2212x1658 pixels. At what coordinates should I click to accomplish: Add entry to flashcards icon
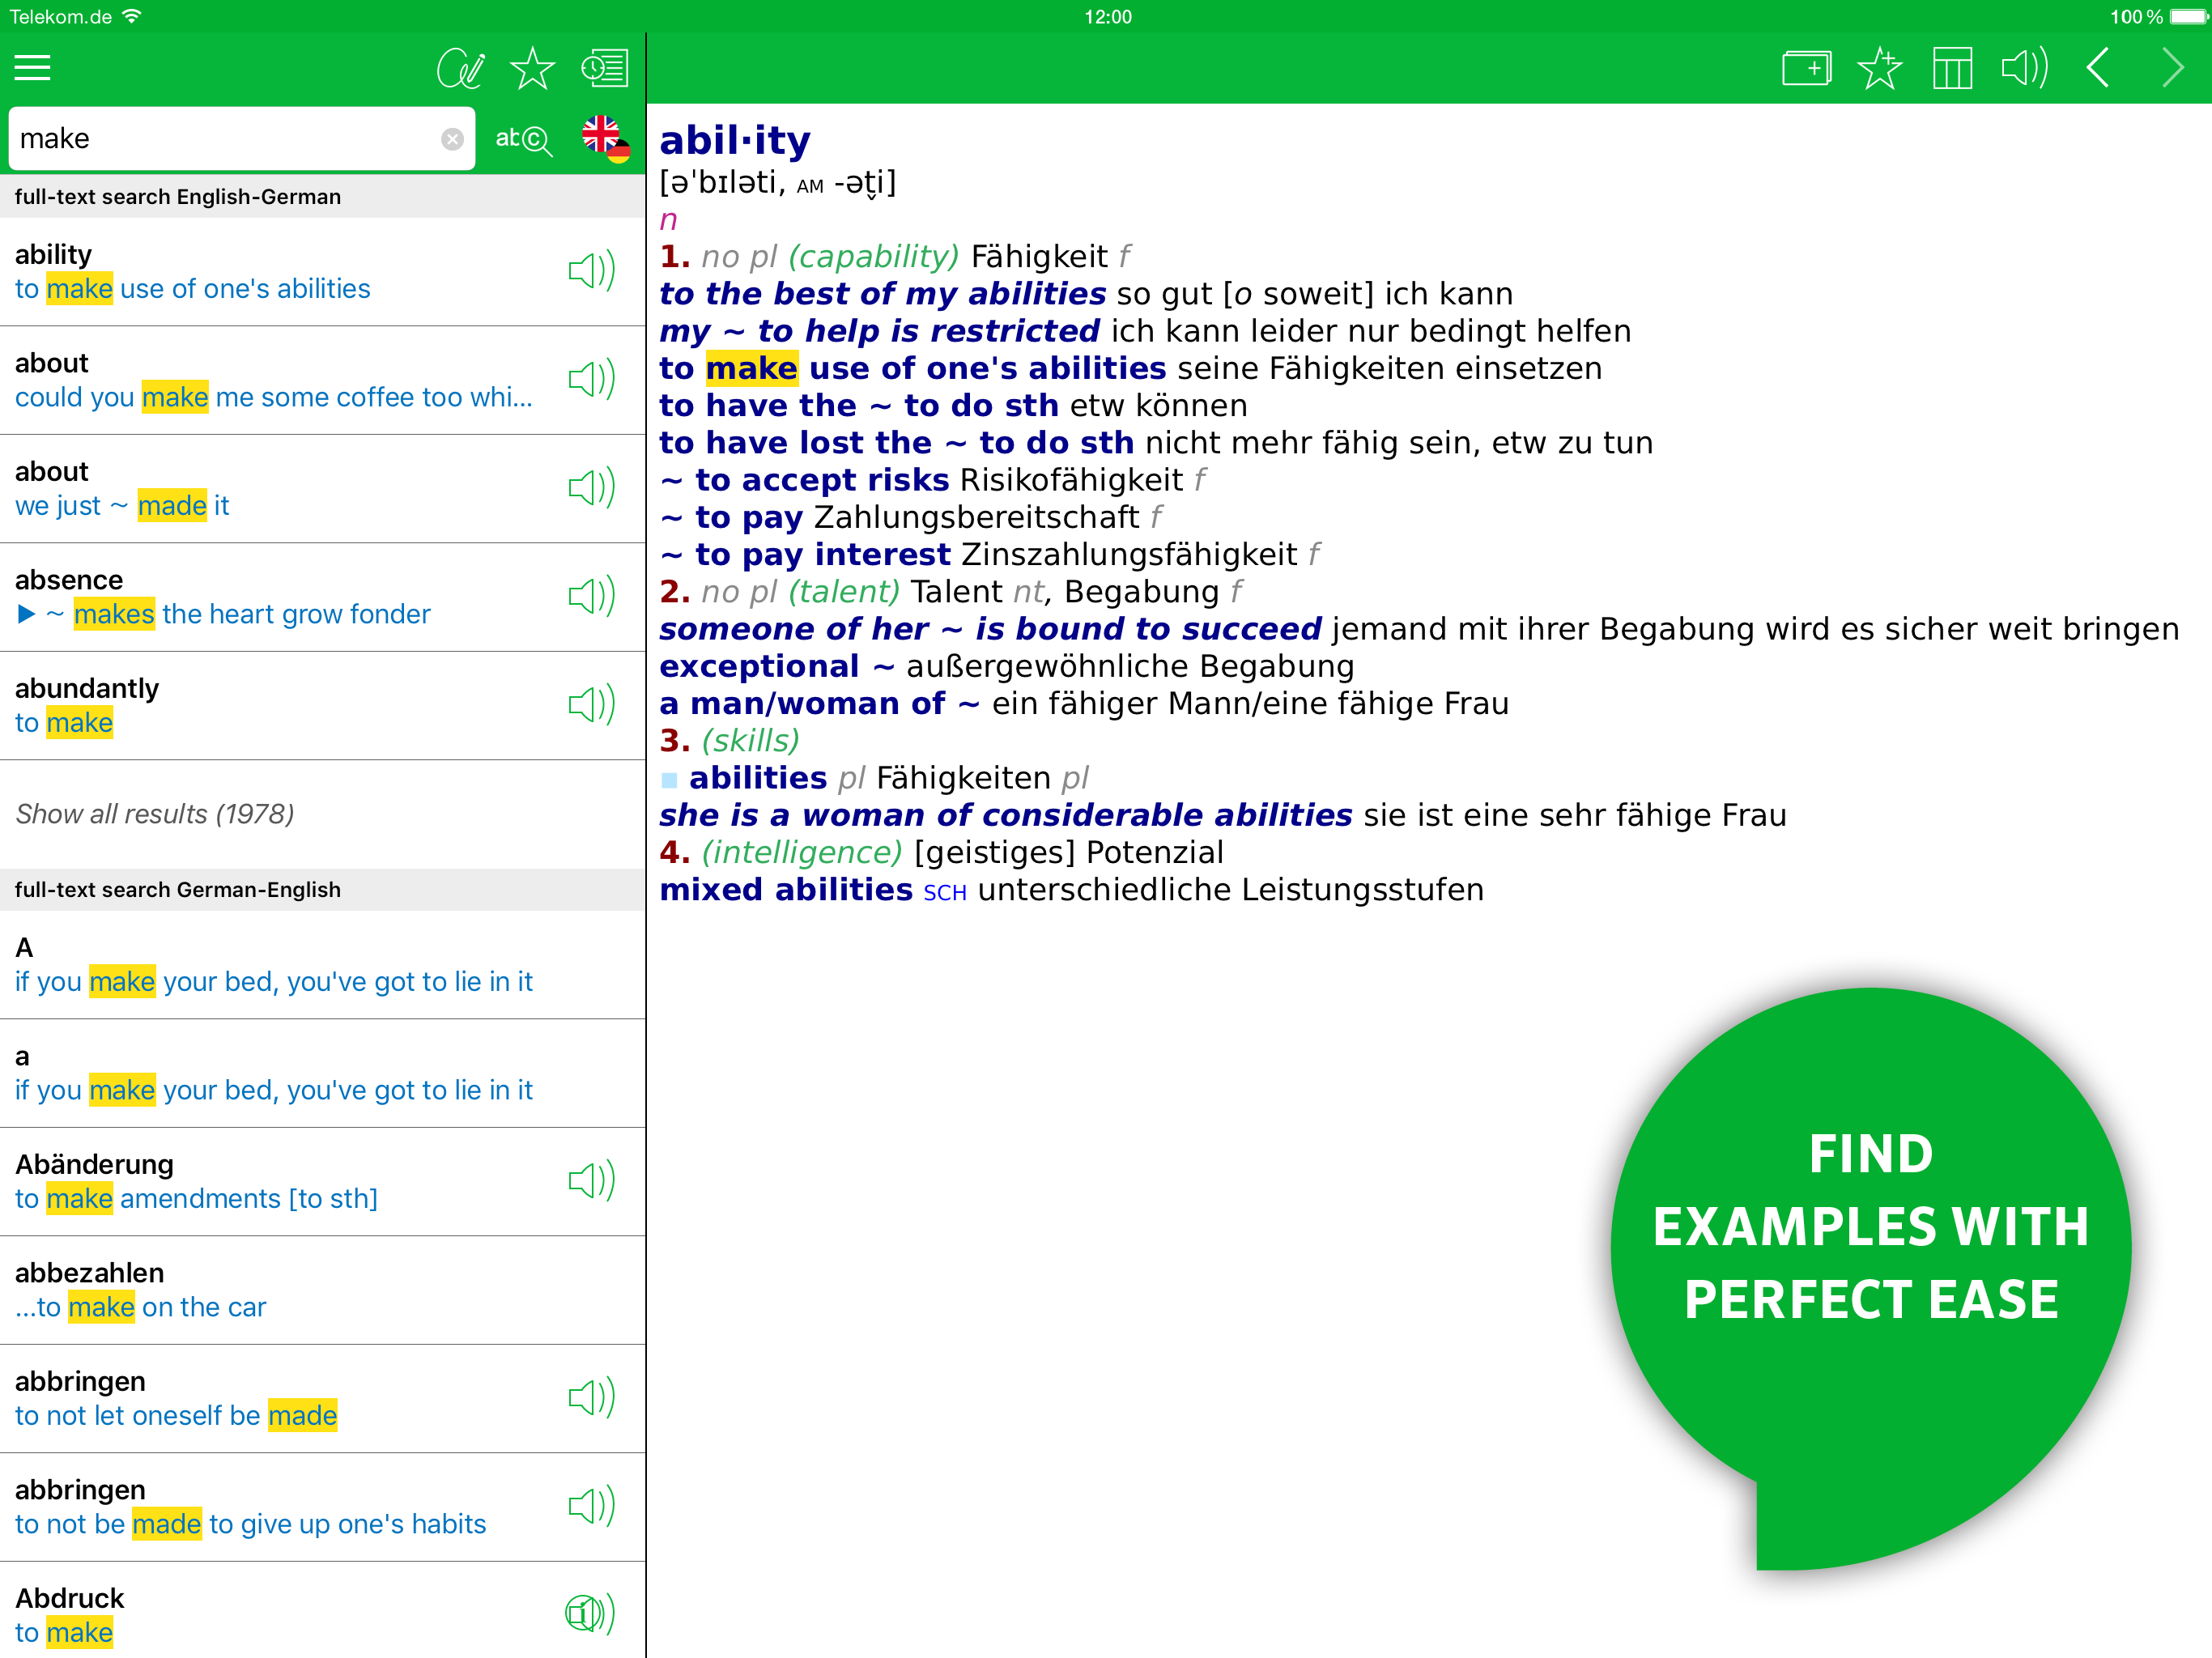click(x=1806, y=68)
